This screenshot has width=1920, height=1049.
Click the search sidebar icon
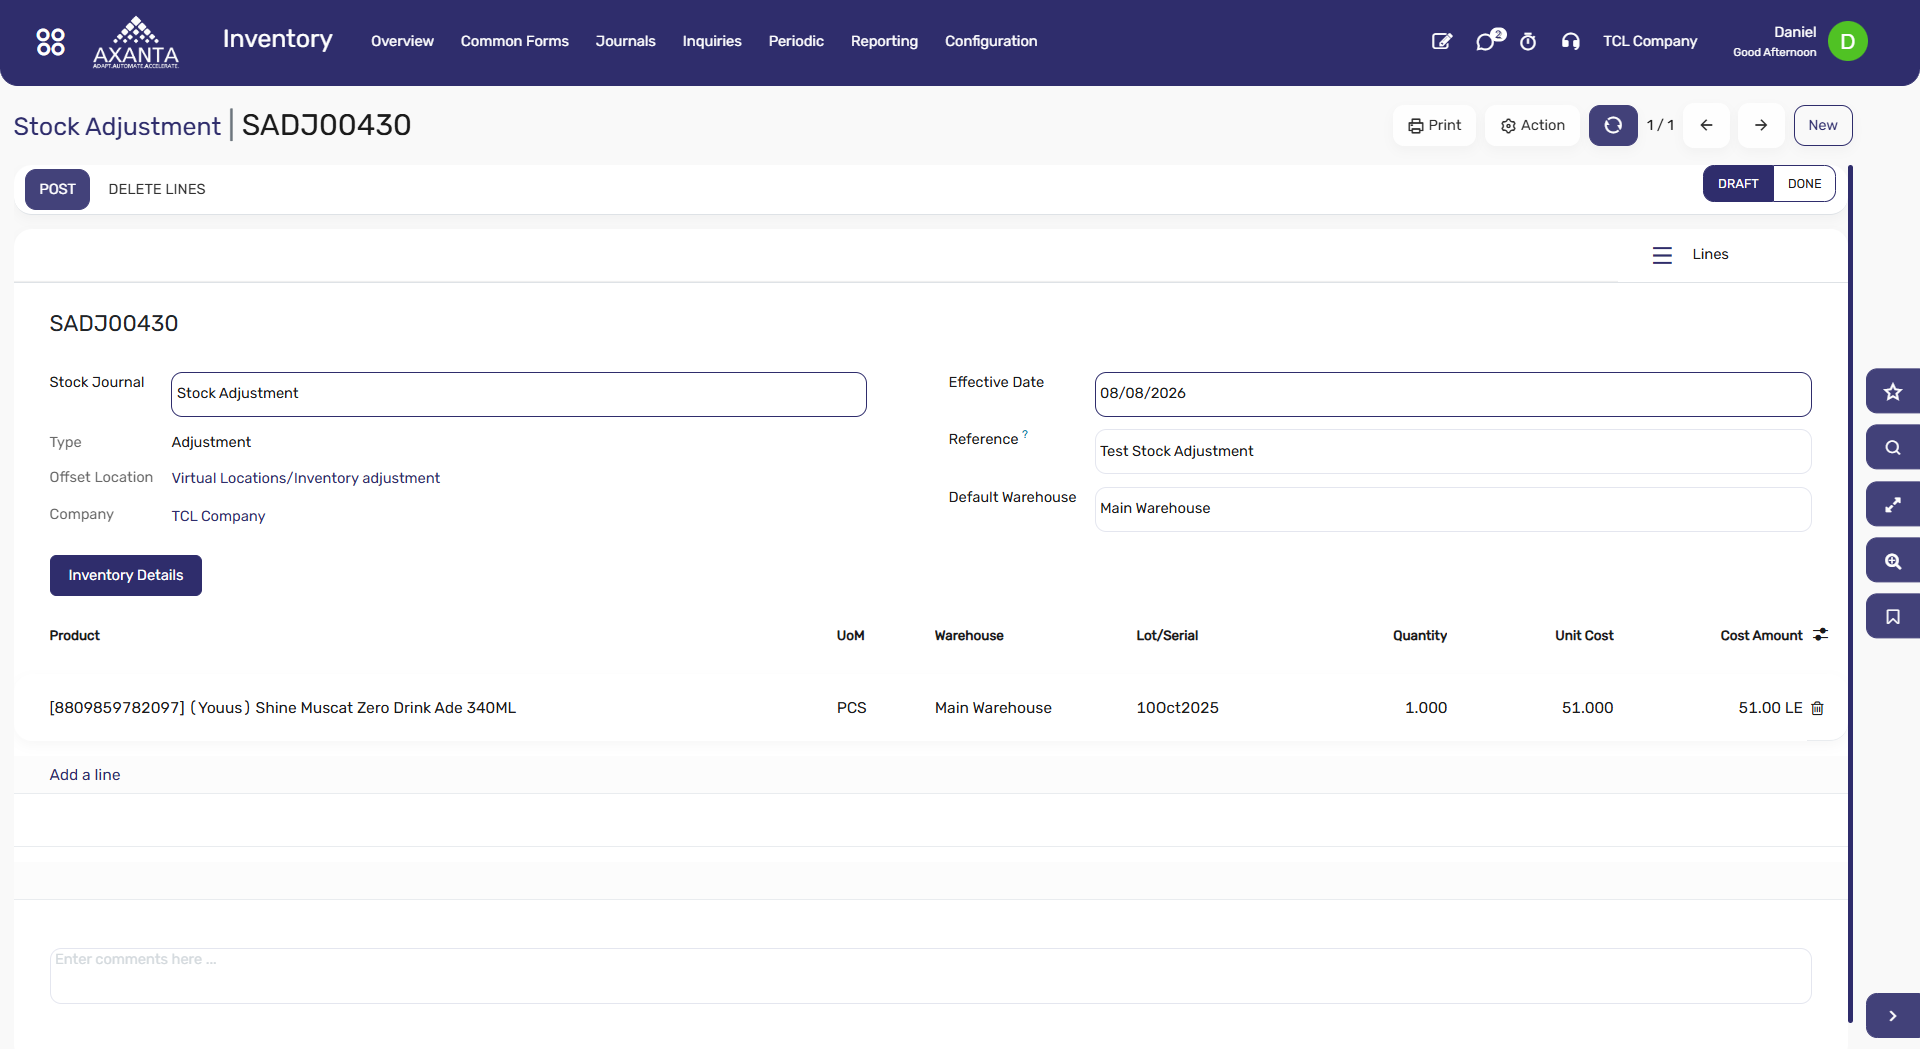pos(1892,448)
